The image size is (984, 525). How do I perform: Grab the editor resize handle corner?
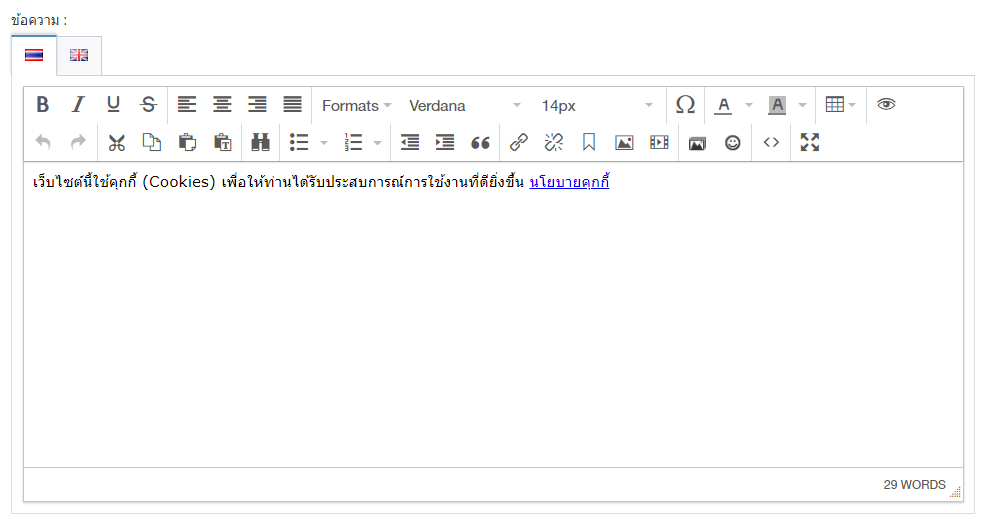[956, 492]
